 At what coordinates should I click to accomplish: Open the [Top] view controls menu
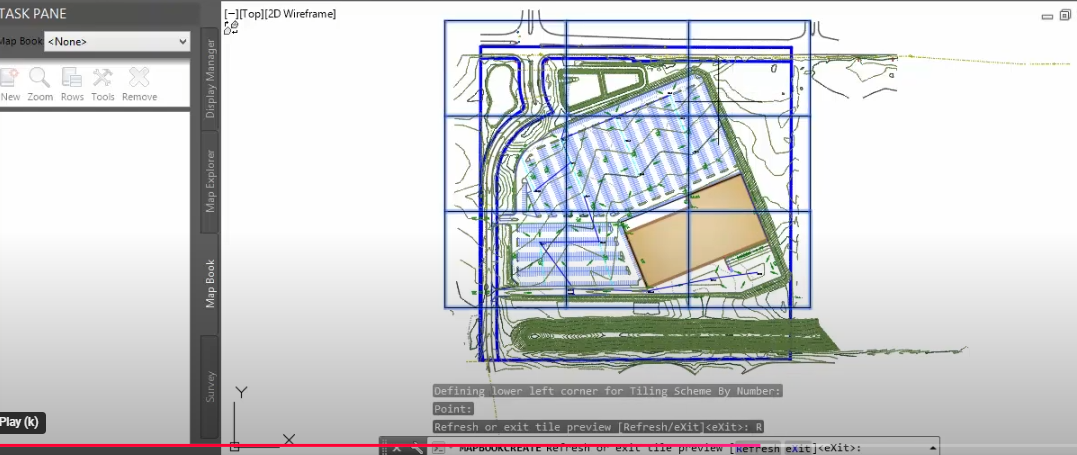click(x=251, y=14)
